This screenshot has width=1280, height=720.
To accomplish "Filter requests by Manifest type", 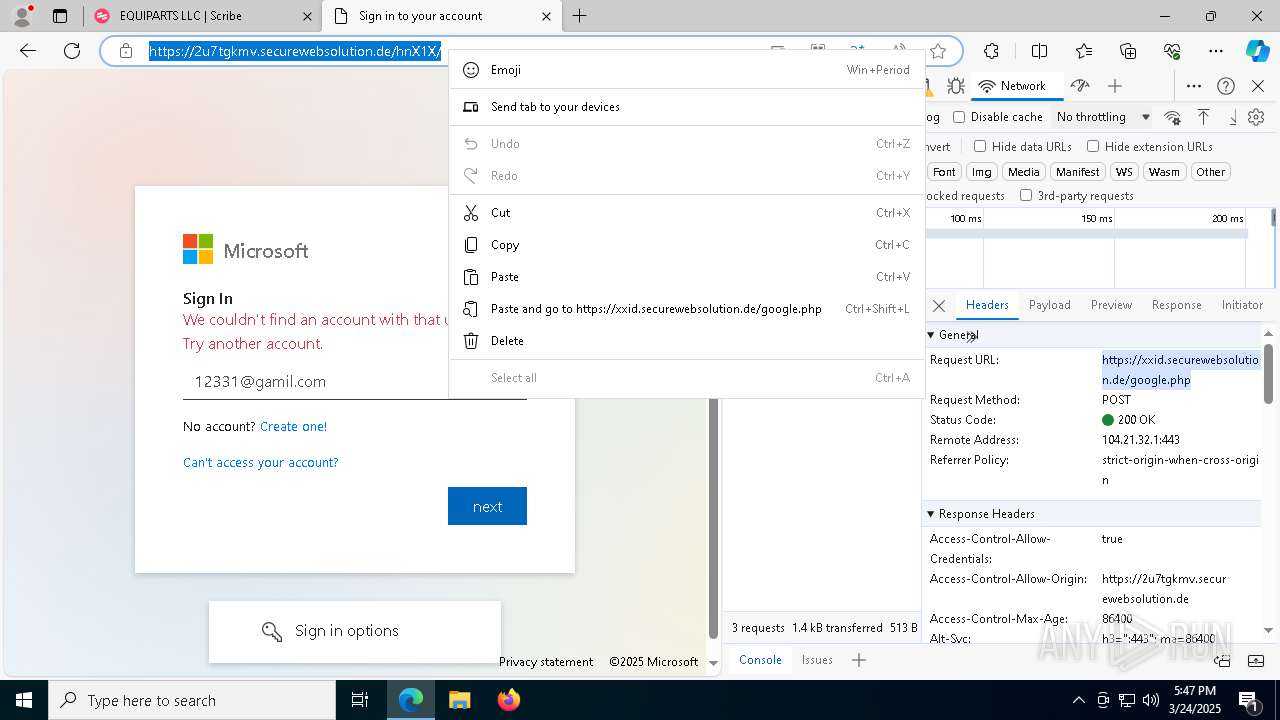I will click(x=1077, y=172).
